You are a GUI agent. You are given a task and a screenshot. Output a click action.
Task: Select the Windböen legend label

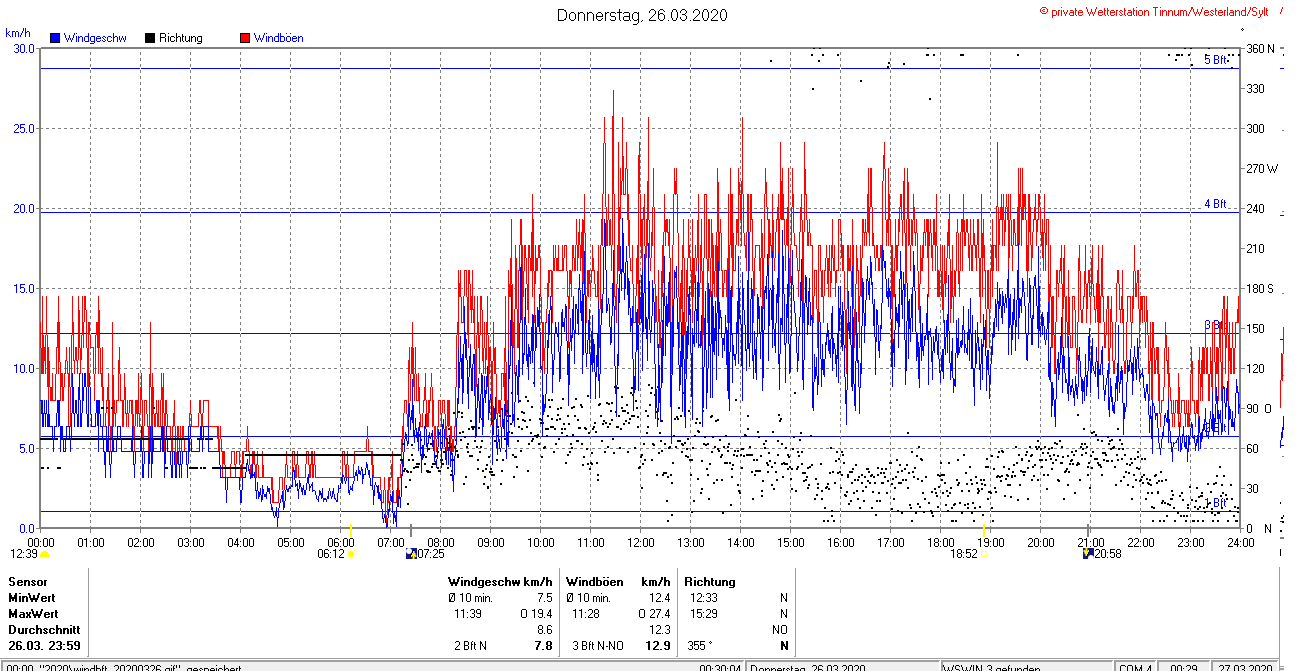tap(279, 38)
